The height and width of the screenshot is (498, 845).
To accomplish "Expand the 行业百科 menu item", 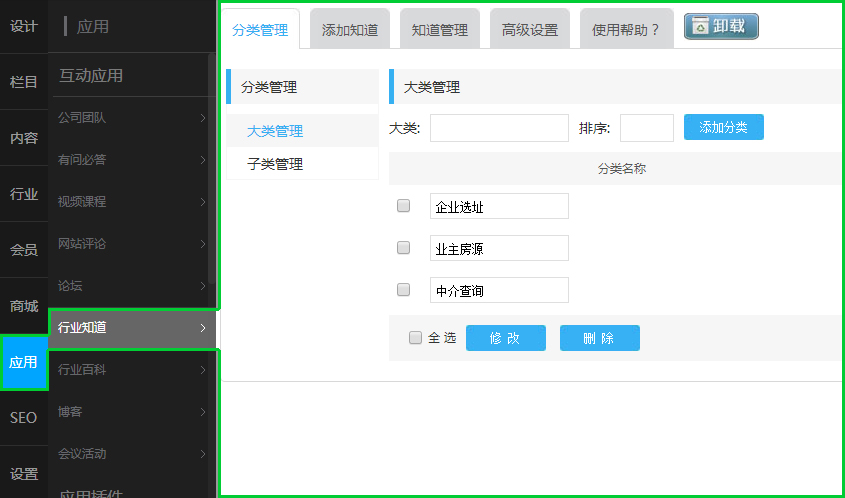I will (x=132, y=370).
